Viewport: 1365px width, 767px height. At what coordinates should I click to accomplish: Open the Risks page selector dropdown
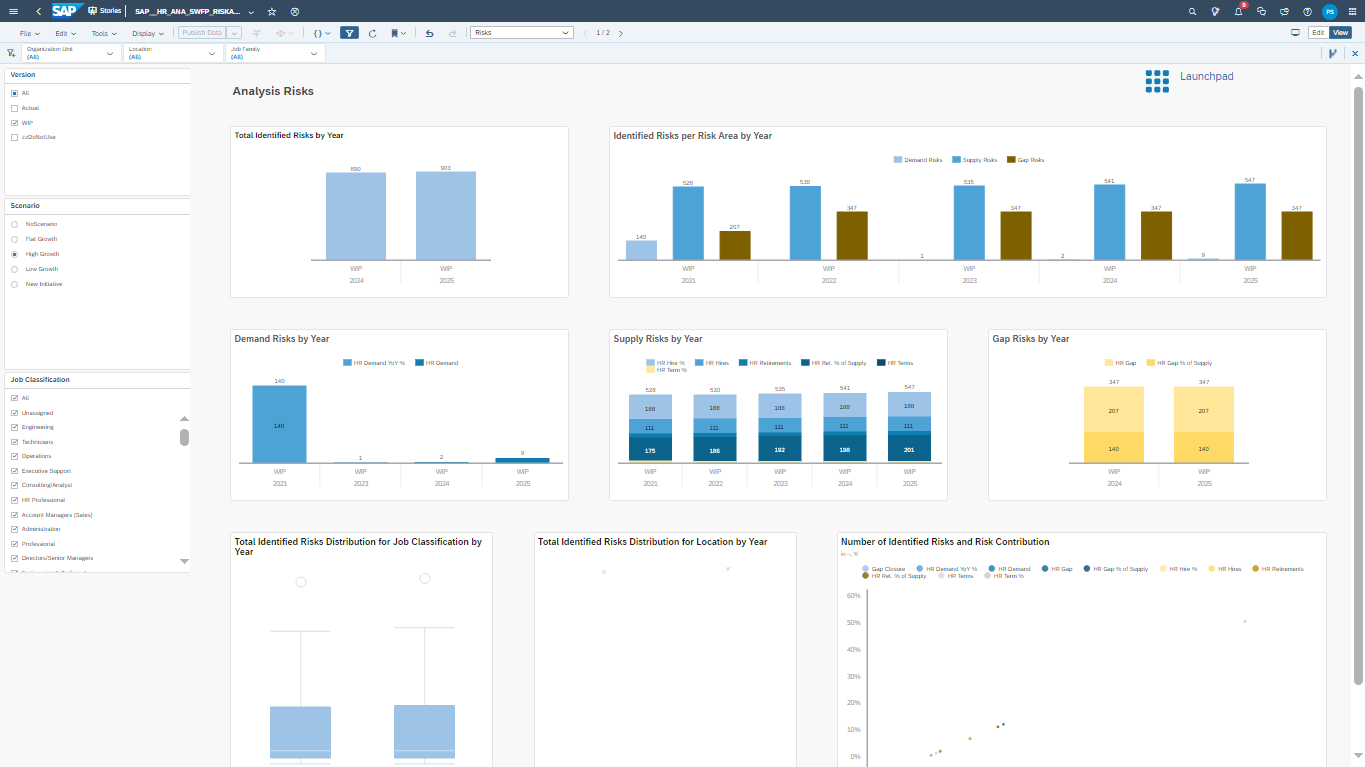tap(521, 33)
